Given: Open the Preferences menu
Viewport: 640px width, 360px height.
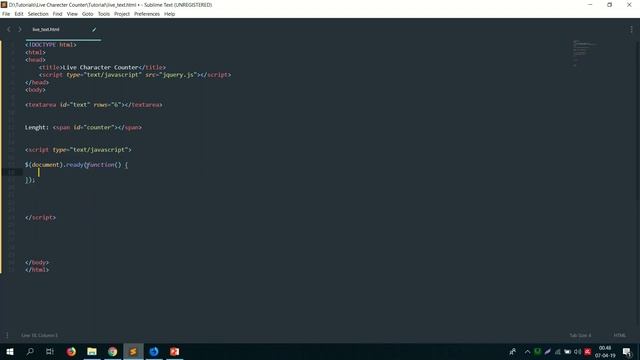Looking at the screenshot, I should click(x=147, y=14).
